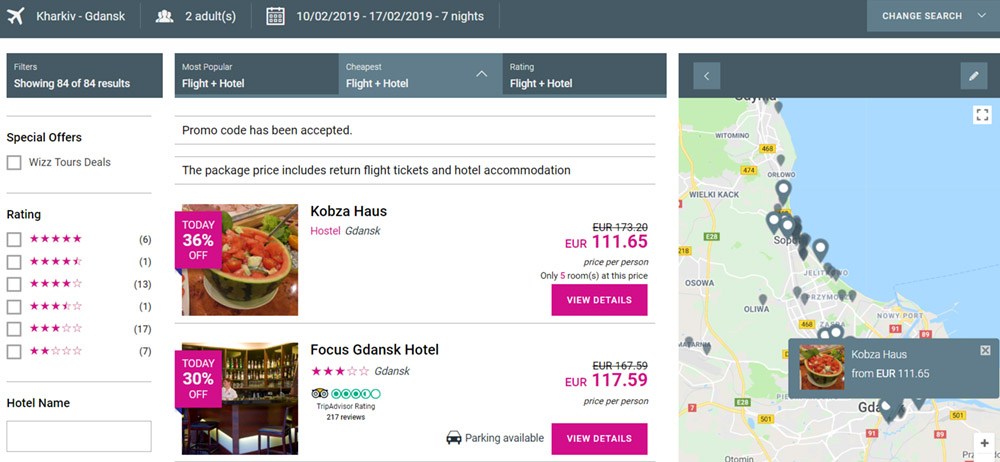Screen dimensions: 1000x462
Task: Click the calendar icon for travel dates
Action: 275,16
